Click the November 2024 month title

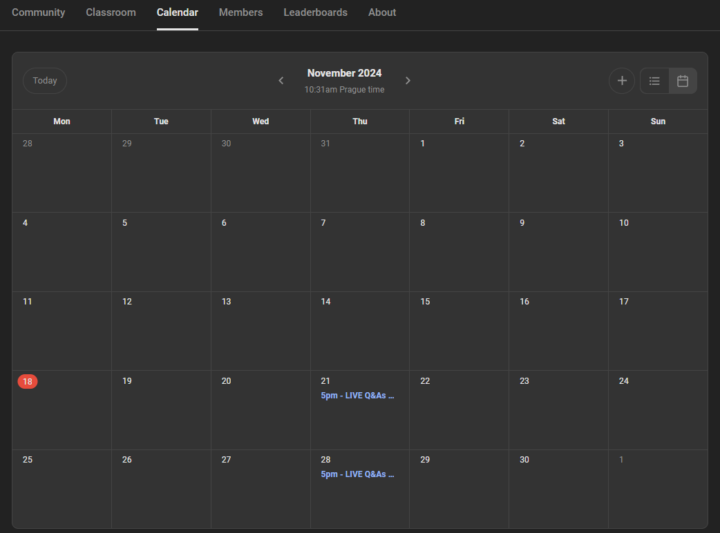(x=344, y=73)
